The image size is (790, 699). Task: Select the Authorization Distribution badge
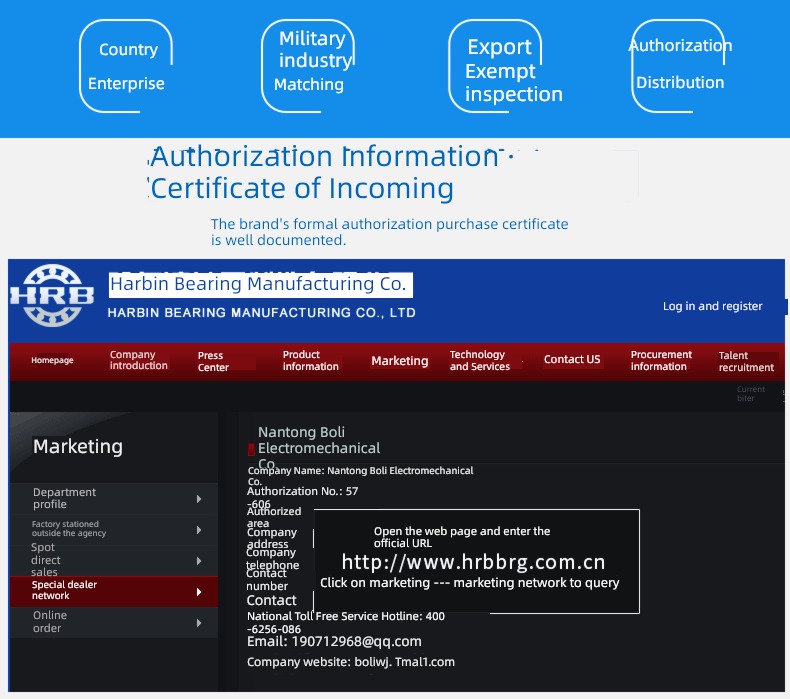pos(679,66)
